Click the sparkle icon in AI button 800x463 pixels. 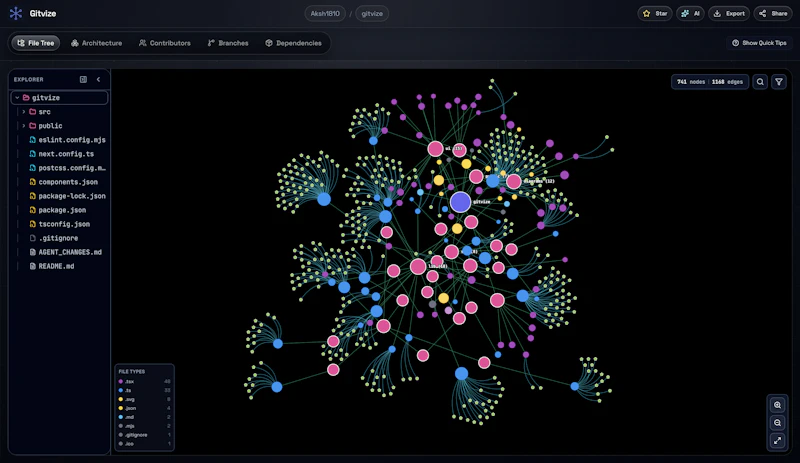point(685,13)
